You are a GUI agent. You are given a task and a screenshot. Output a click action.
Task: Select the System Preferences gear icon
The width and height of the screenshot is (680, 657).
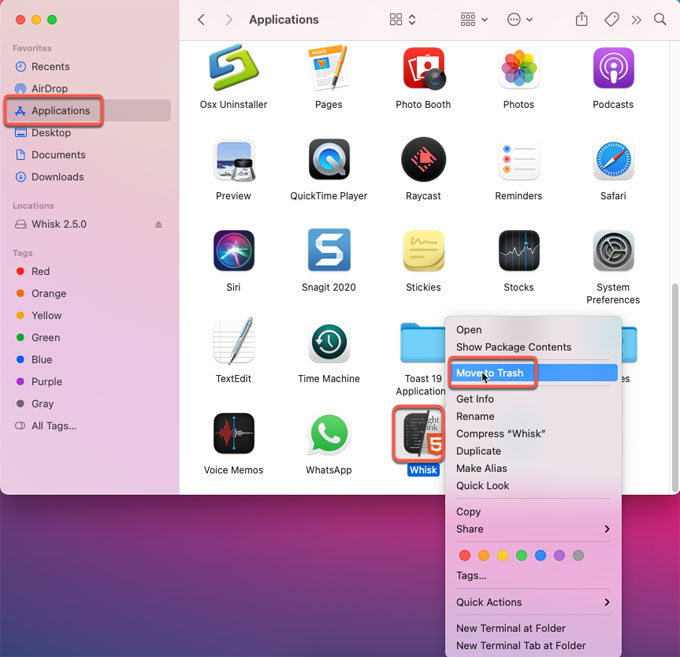pos(613,251)
